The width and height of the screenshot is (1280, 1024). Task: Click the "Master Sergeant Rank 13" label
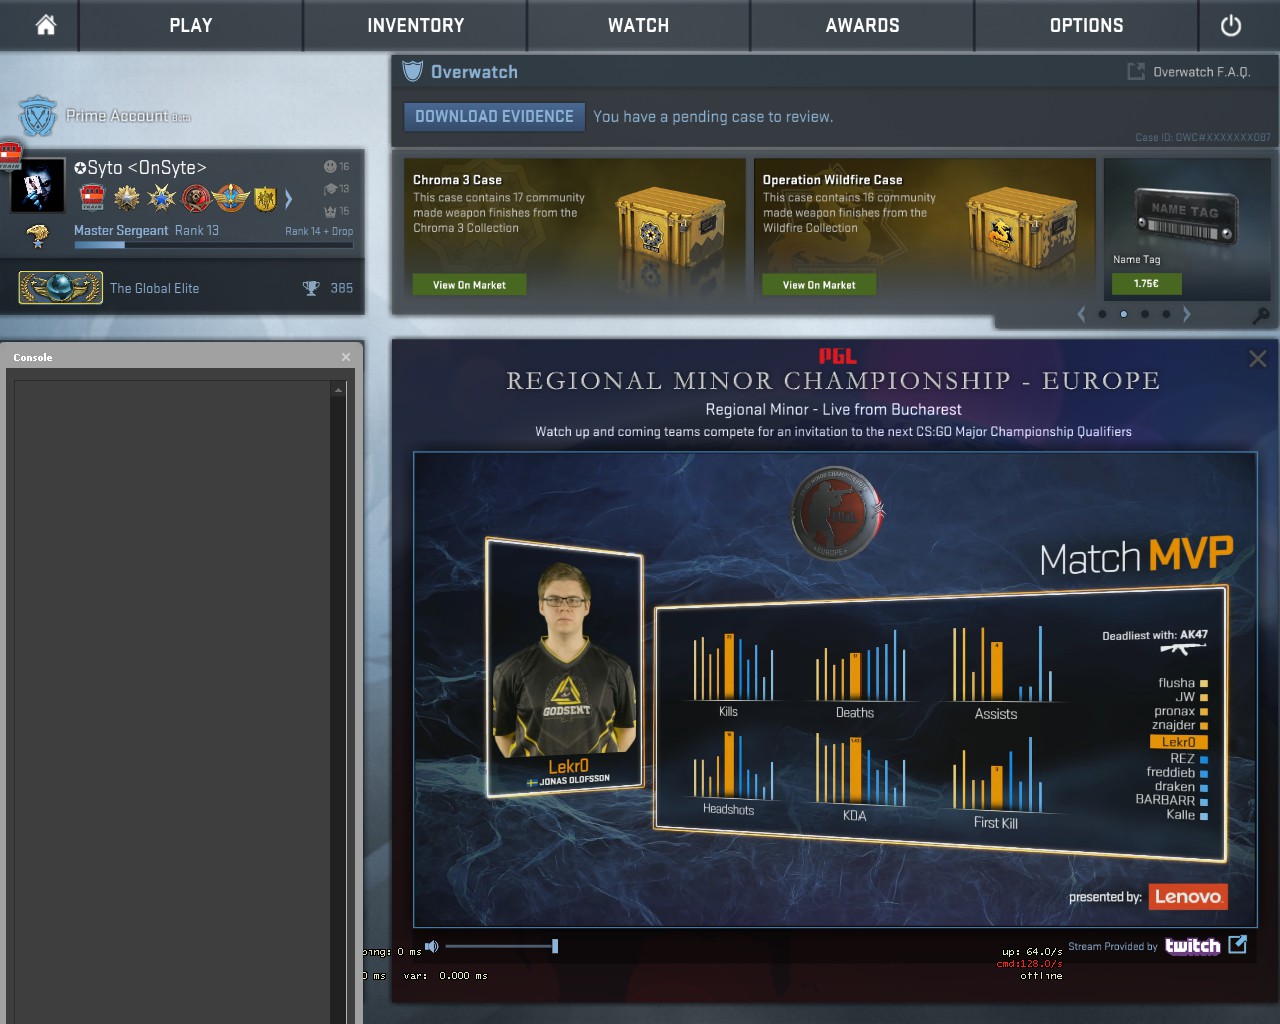point(146,230)
